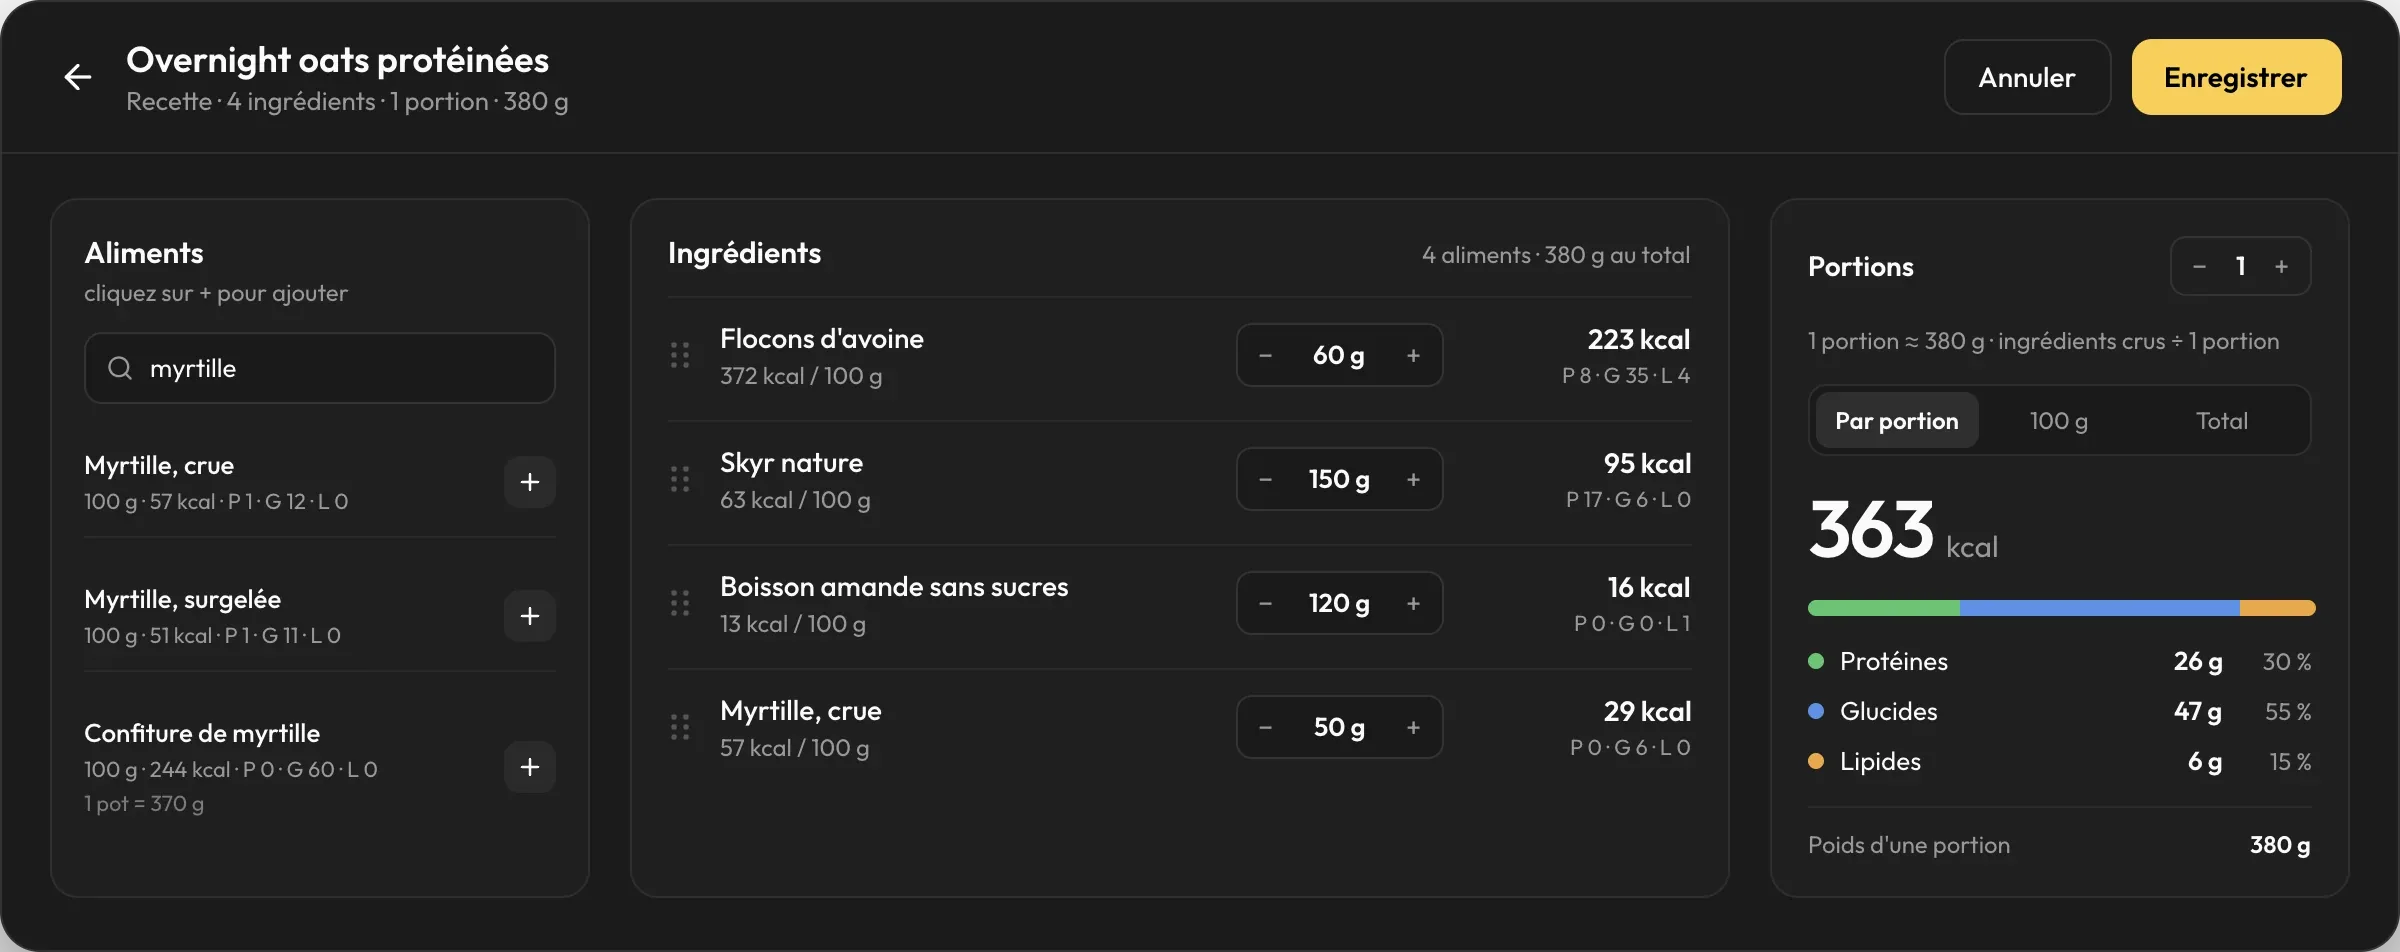The width and height of the screenshot is (2400, 952).
Task: Select the Lipides macro row label
Action: pos(1880,761)
